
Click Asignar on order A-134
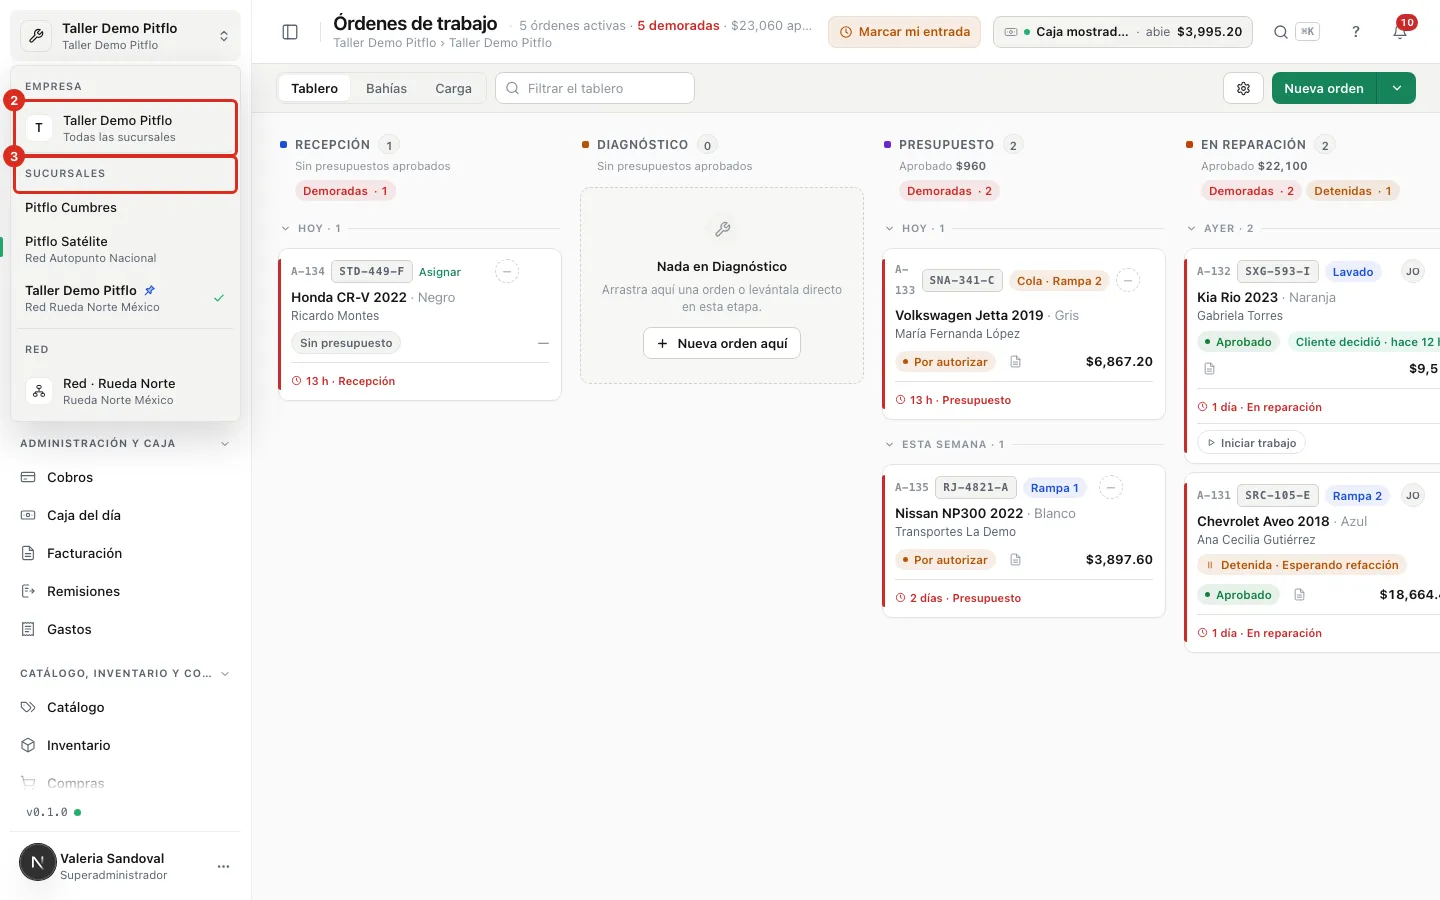coord(440,272)
